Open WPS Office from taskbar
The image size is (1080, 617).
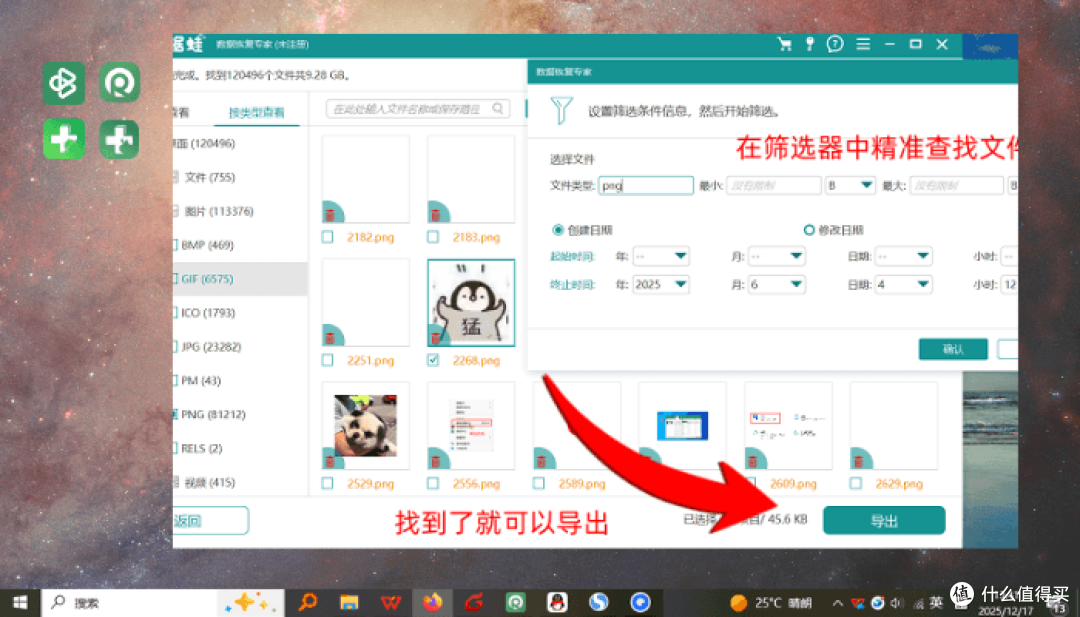click(x=391, y=603)
